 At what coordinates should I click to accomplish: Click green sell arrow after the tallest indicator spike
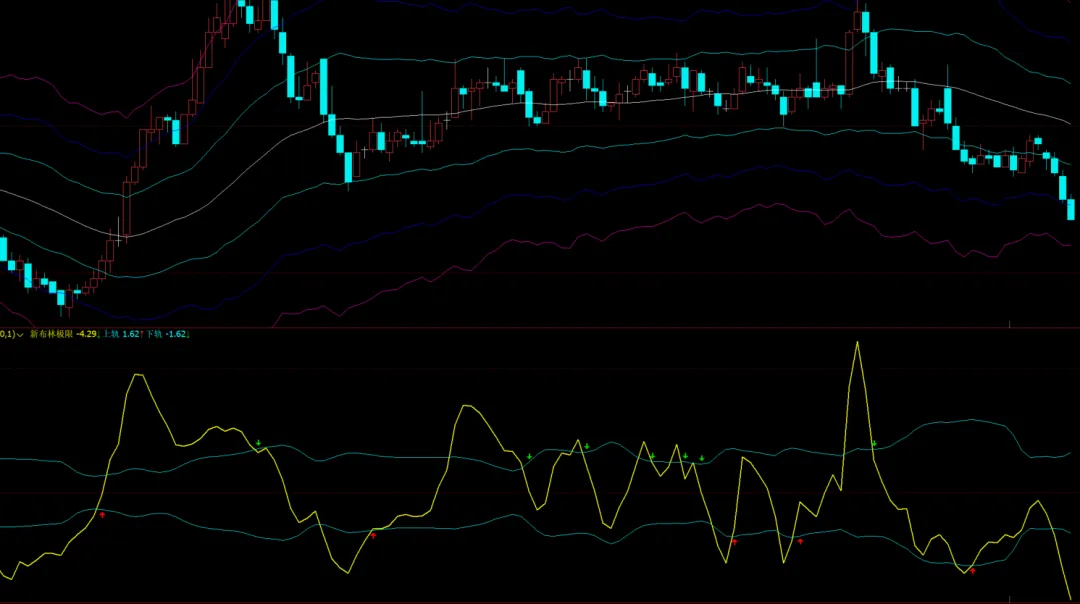[873, 444]
